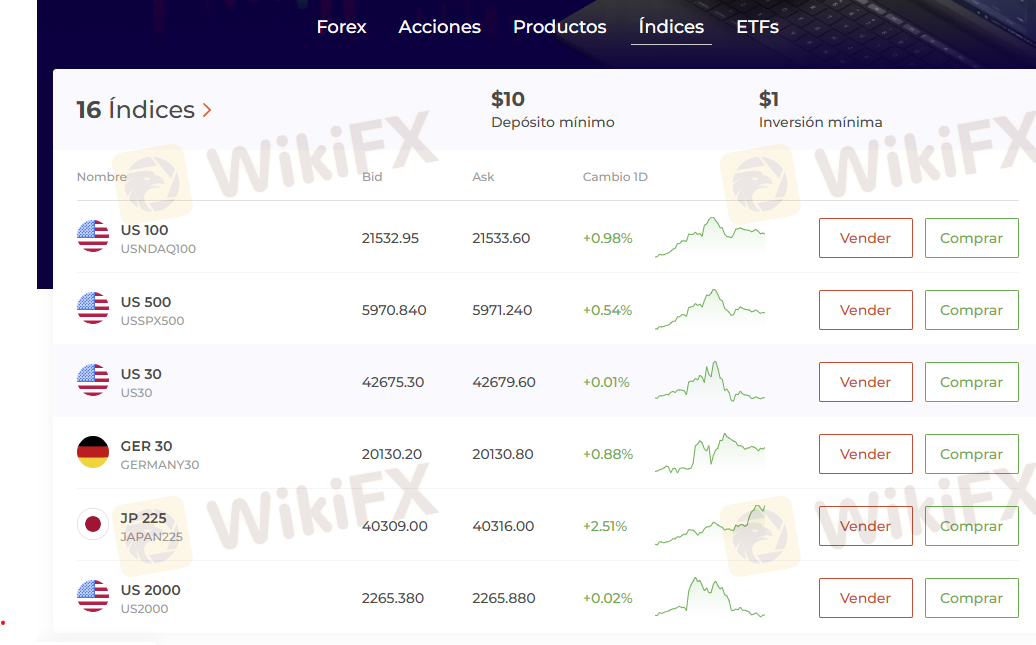1036x645 pixels.
Task: Click the US flag icon for US 30
Action: (93, 381)
